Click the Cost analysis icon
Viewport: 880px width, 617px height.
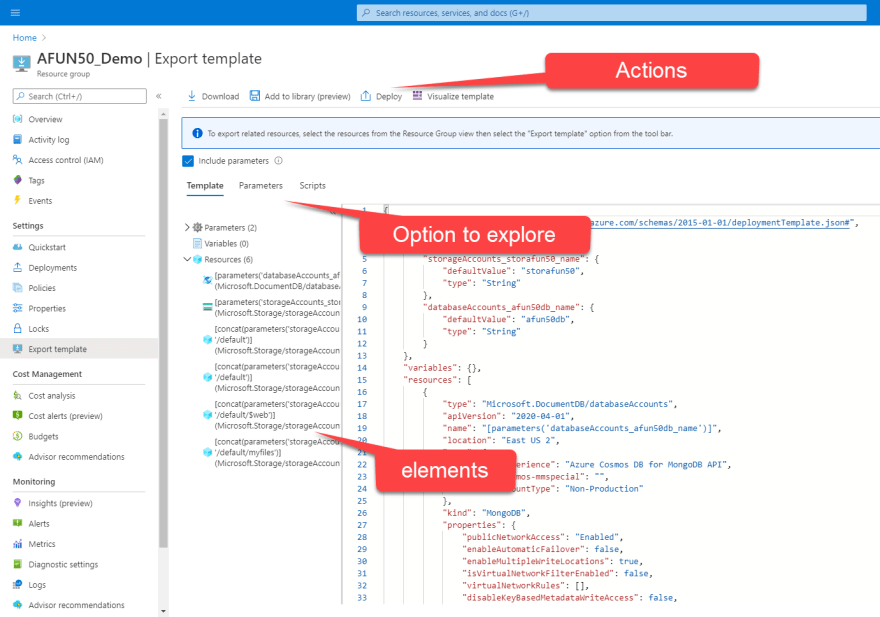(17, 396)
